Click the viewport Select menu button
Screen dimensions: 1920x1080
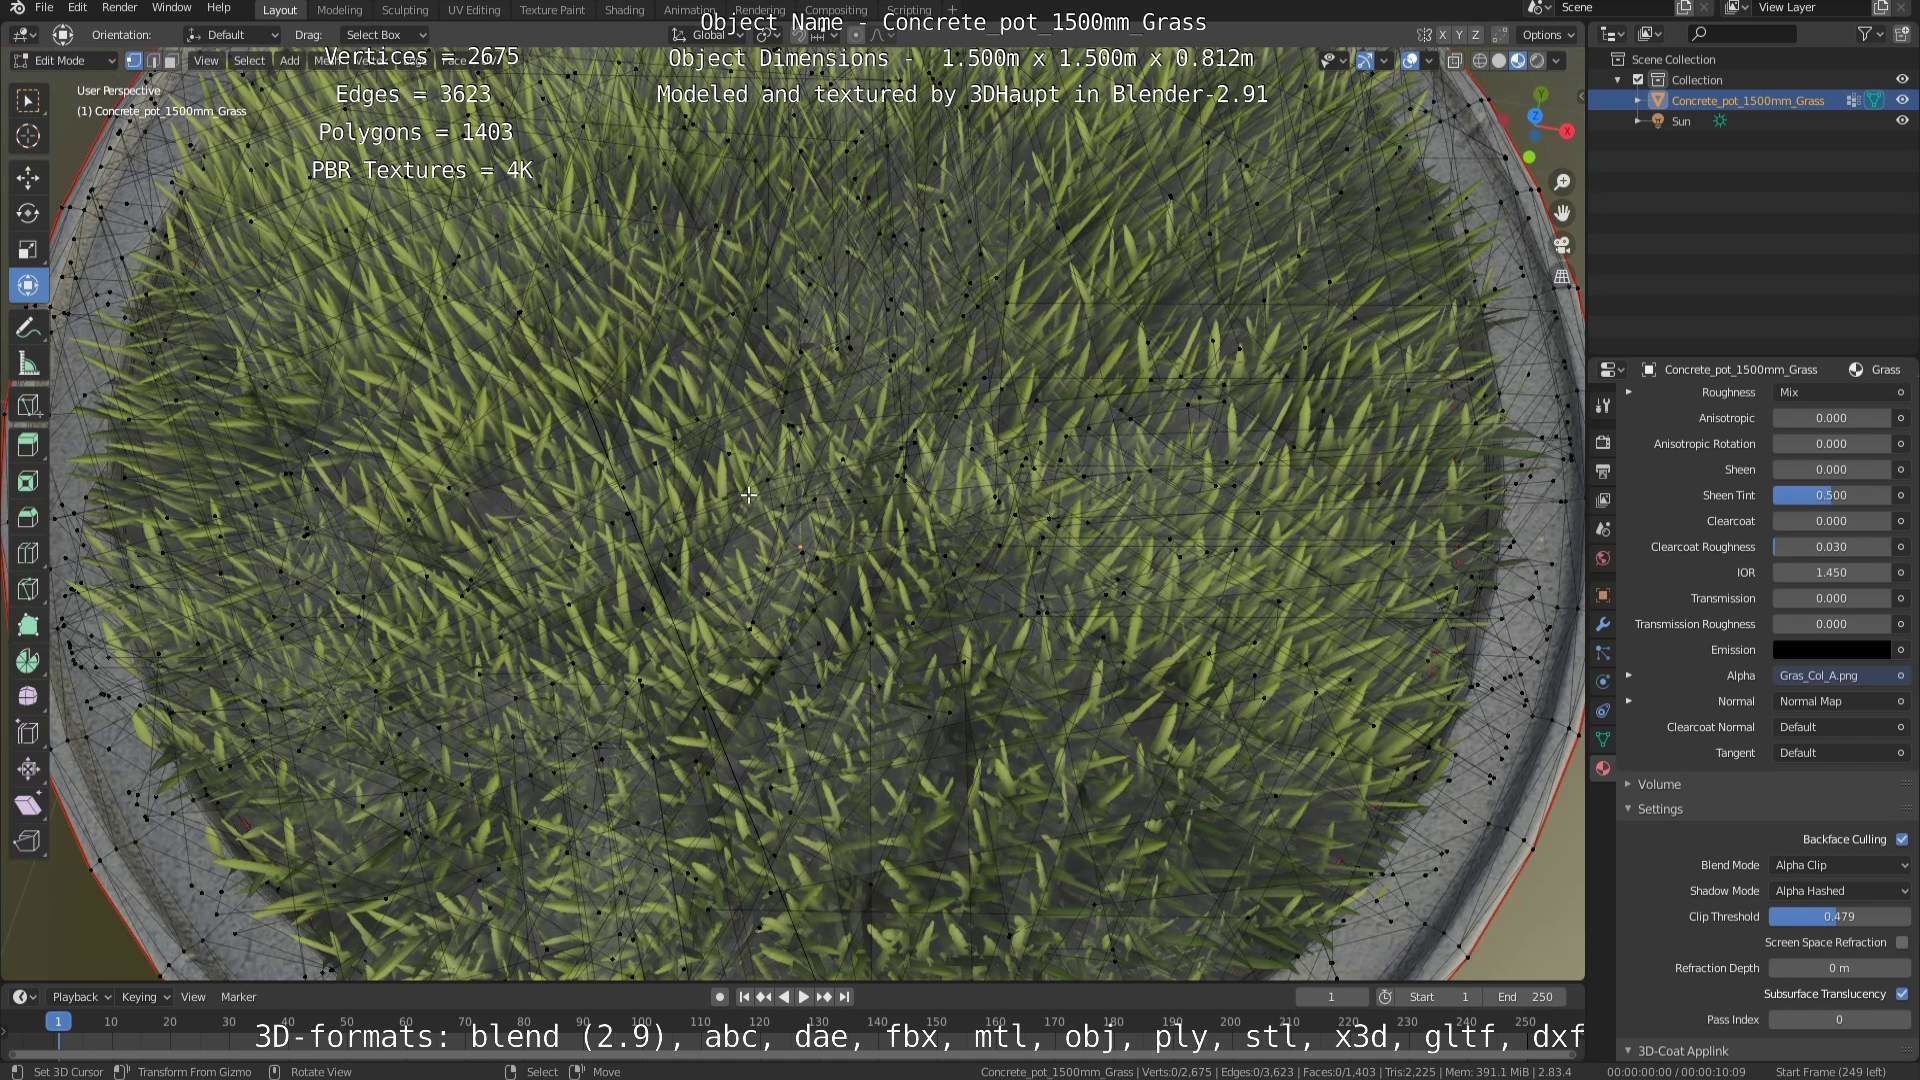(x=249, y=60)
